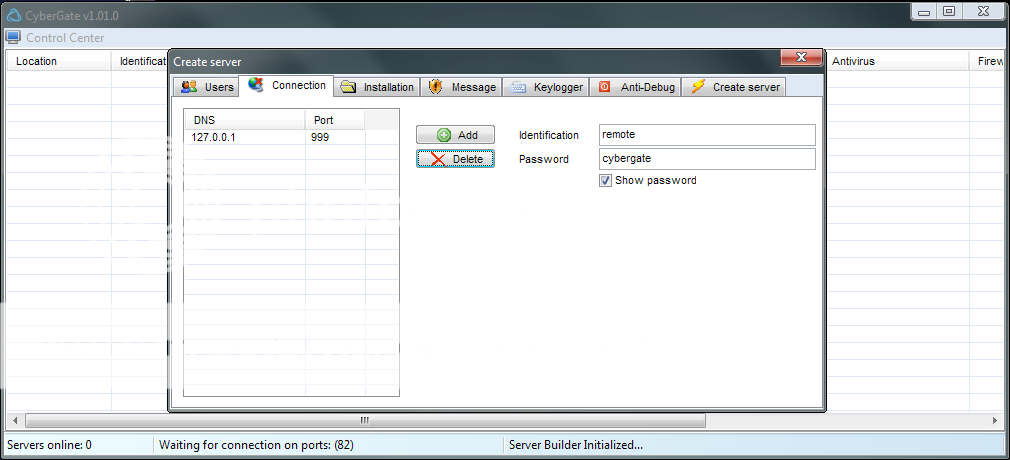This screenshot has width=1010, height=460.
Task: Open the Keylogger tab
Action: 546,87
